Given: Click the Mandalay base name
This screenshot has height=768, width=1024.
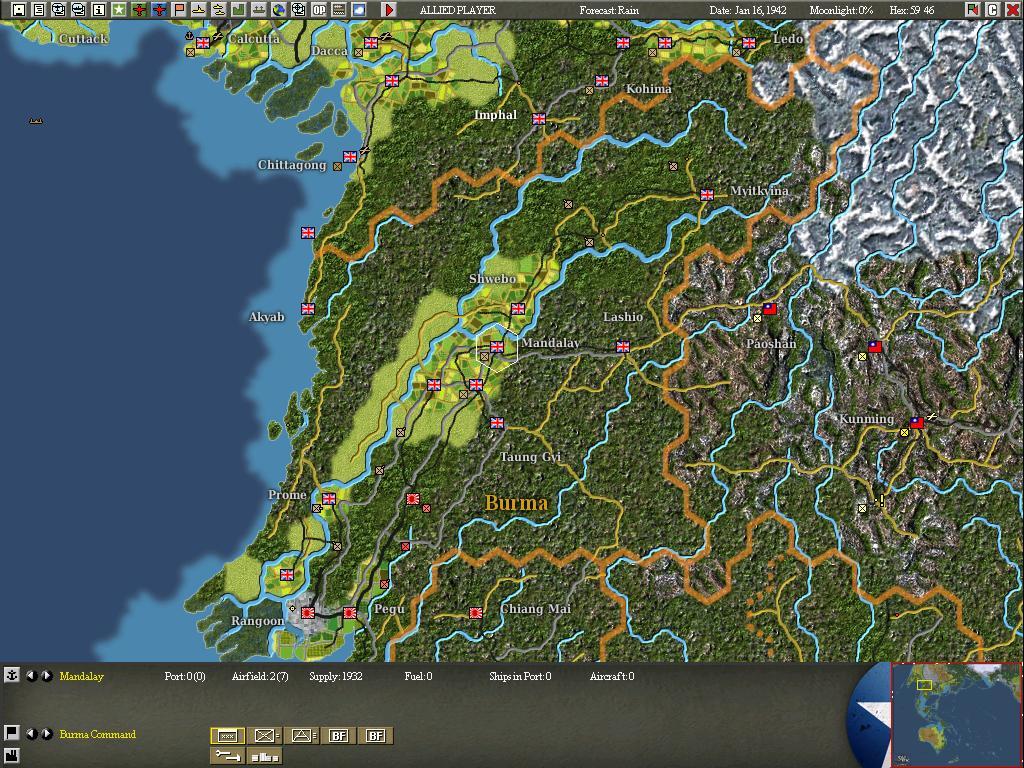Looking at the screenshot, I should 82,677.
